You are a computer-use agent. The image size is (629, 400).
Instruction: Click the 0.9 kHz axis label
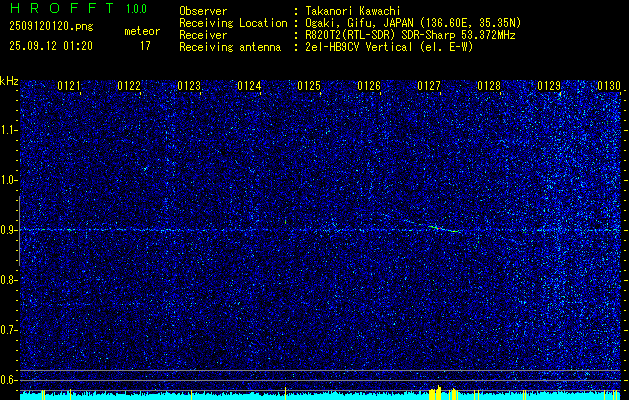(x=7, y=230)
